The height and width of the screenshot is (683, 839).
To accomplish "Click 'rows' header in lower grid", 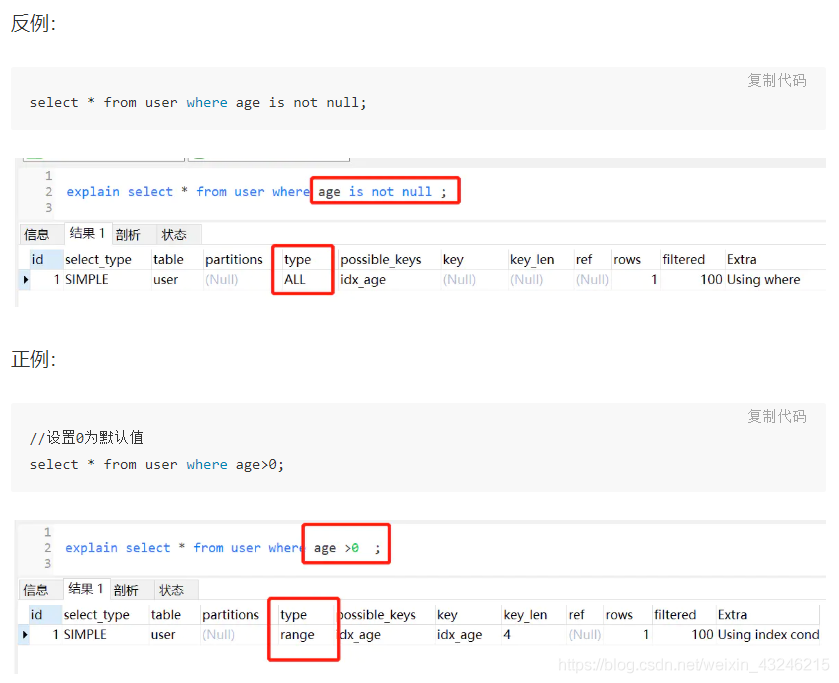I will point(619,614).
